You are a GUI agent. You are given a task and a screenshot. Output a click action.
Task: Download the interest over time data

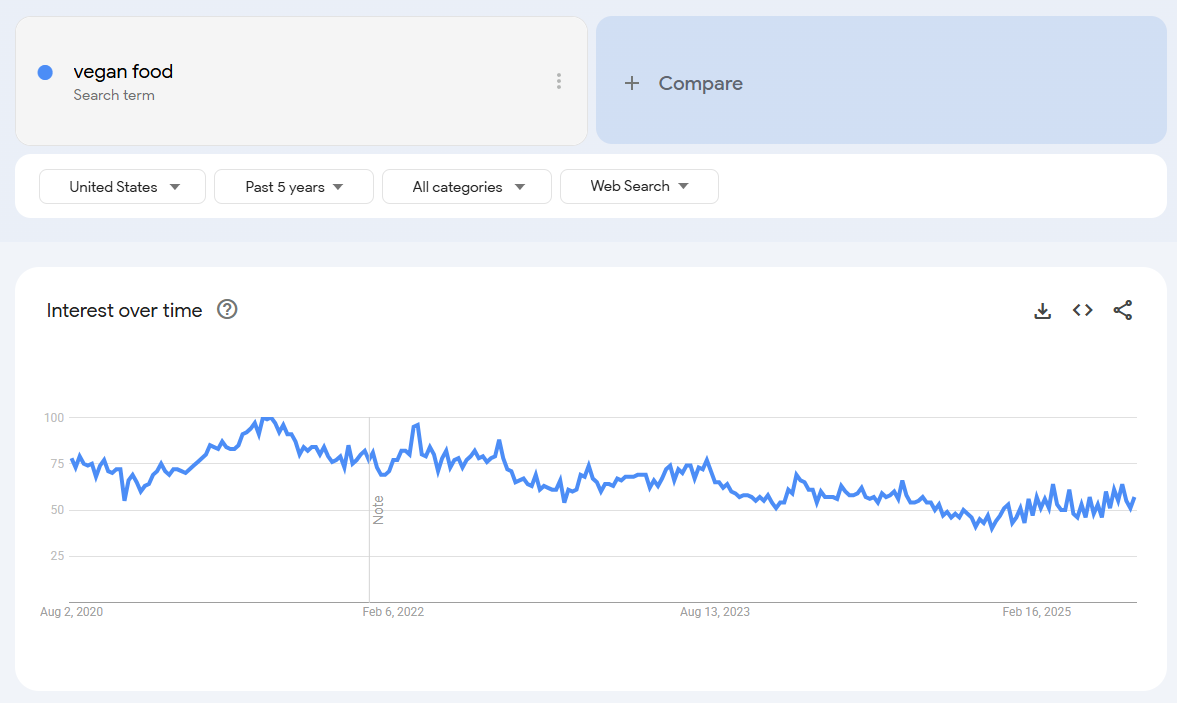tap(1042, 311)
